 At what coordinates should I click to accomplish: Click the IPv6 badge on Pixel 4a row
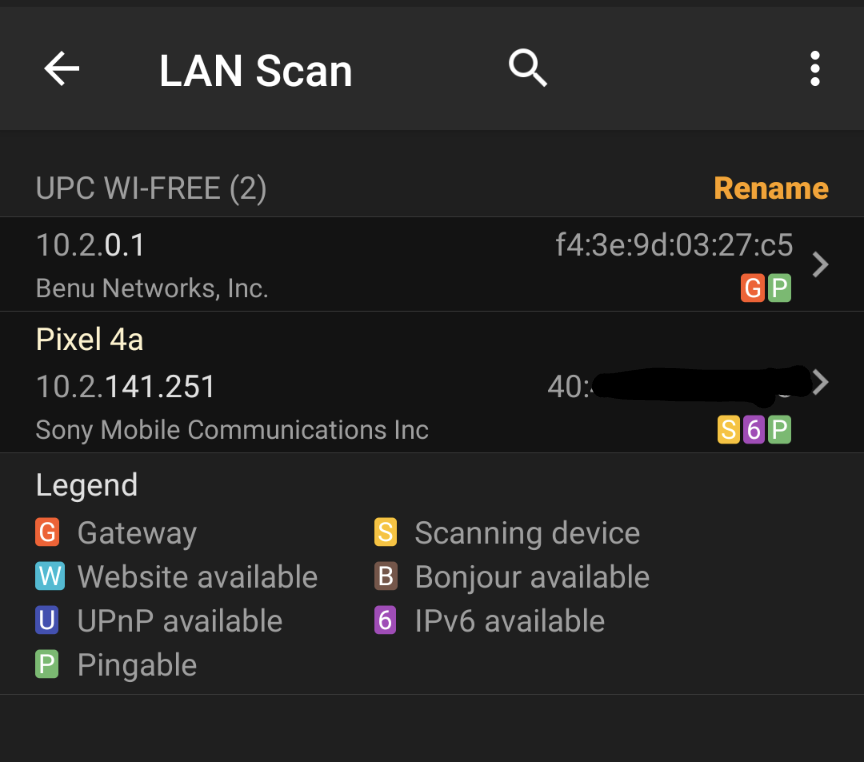pos(754,429)
